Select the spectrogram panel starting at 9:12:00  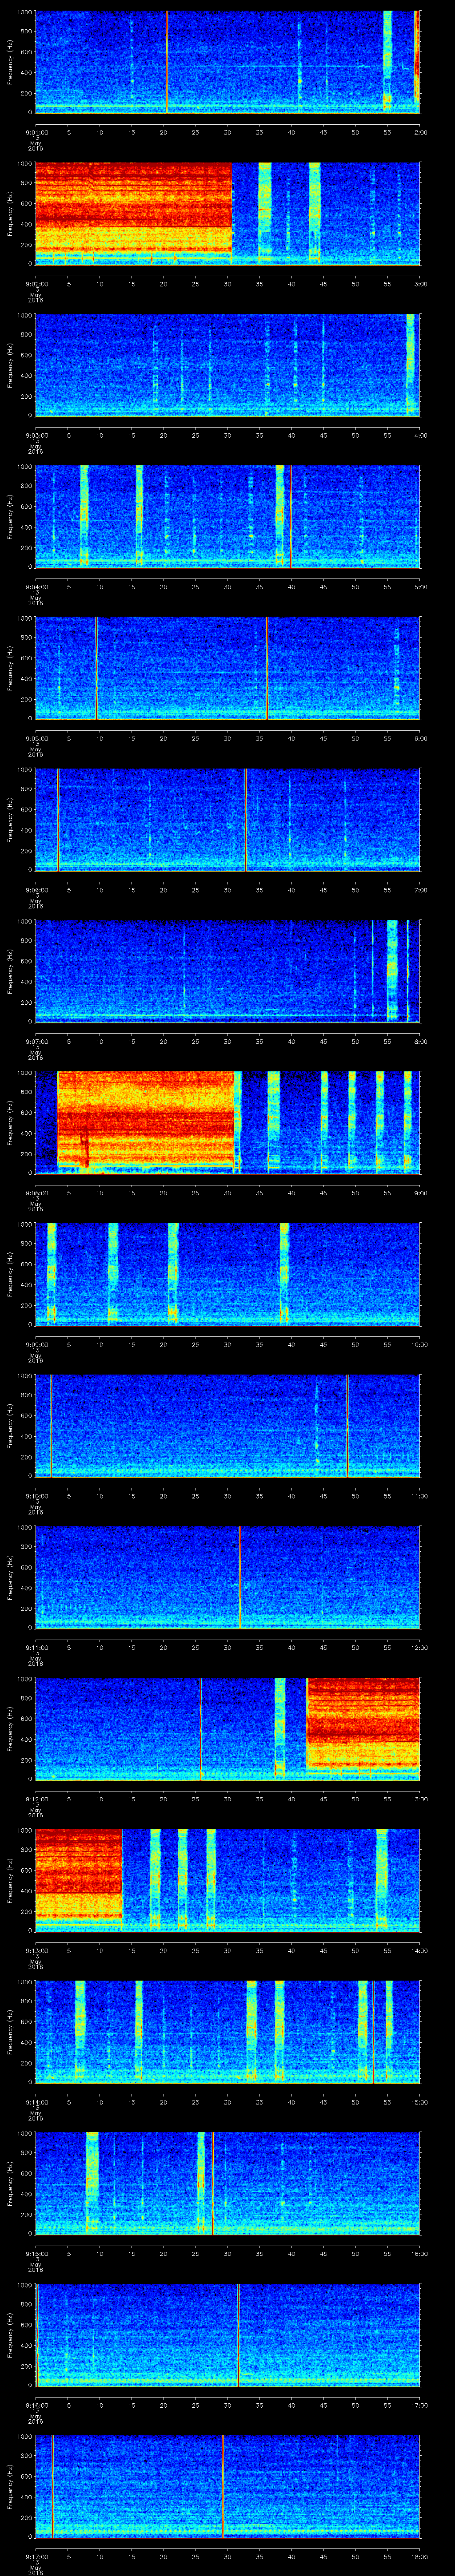click(228, 1728)
